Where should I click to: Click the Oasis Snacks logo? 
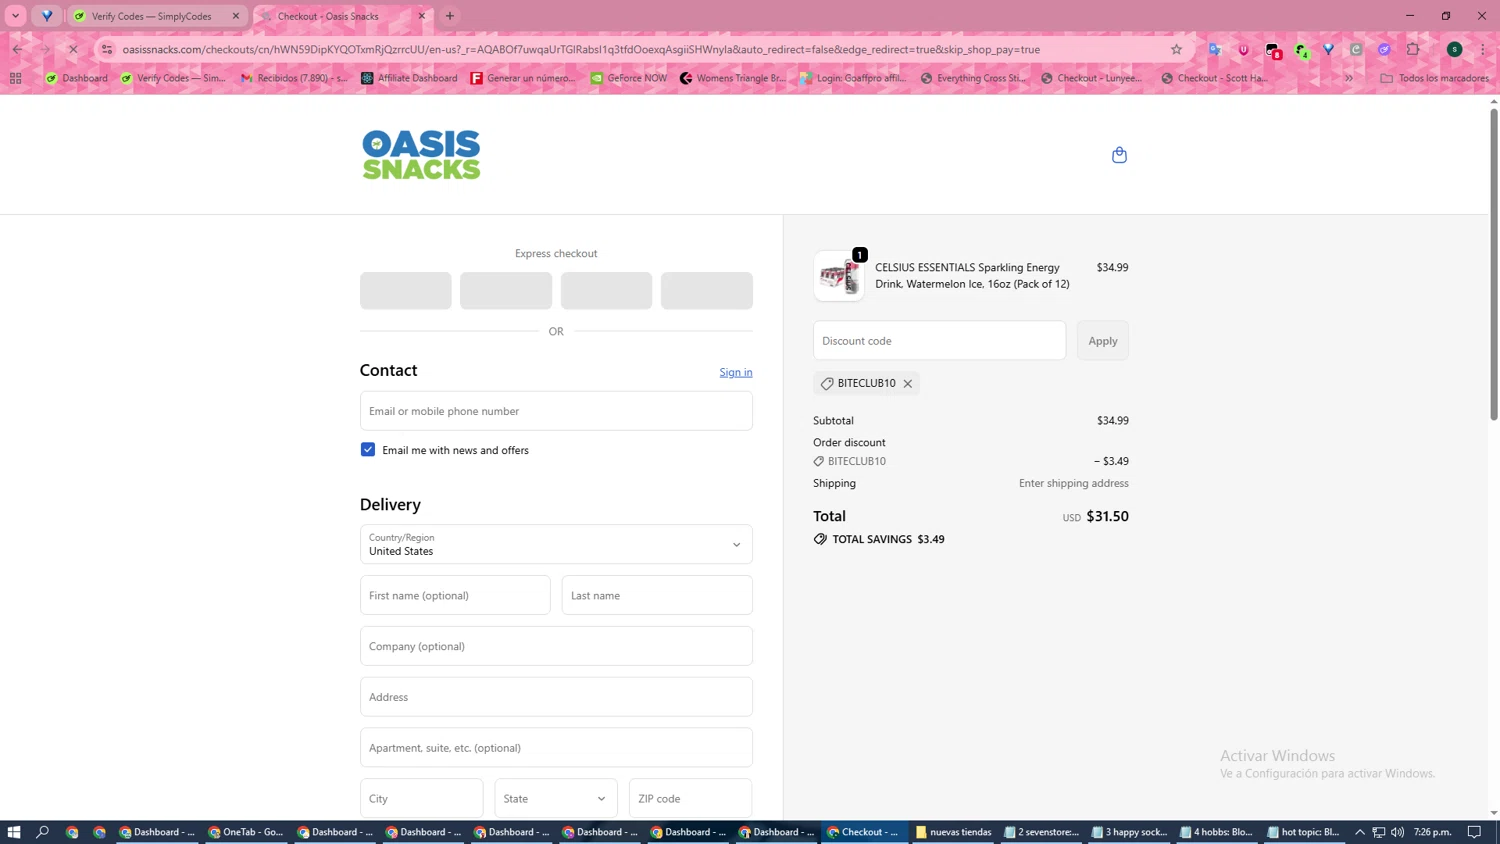(421, 155)
